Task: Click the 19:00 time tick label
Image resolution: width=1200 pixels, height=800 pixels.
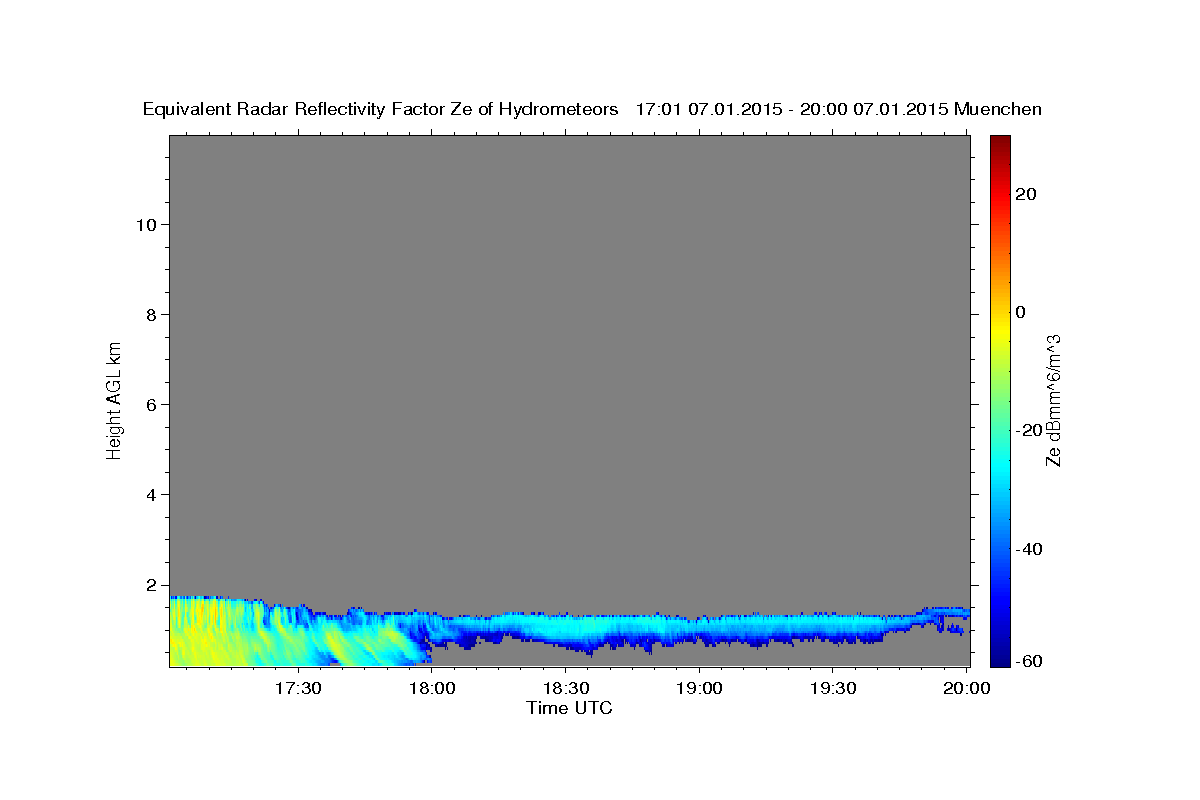Action: click(x=699, y=688)
